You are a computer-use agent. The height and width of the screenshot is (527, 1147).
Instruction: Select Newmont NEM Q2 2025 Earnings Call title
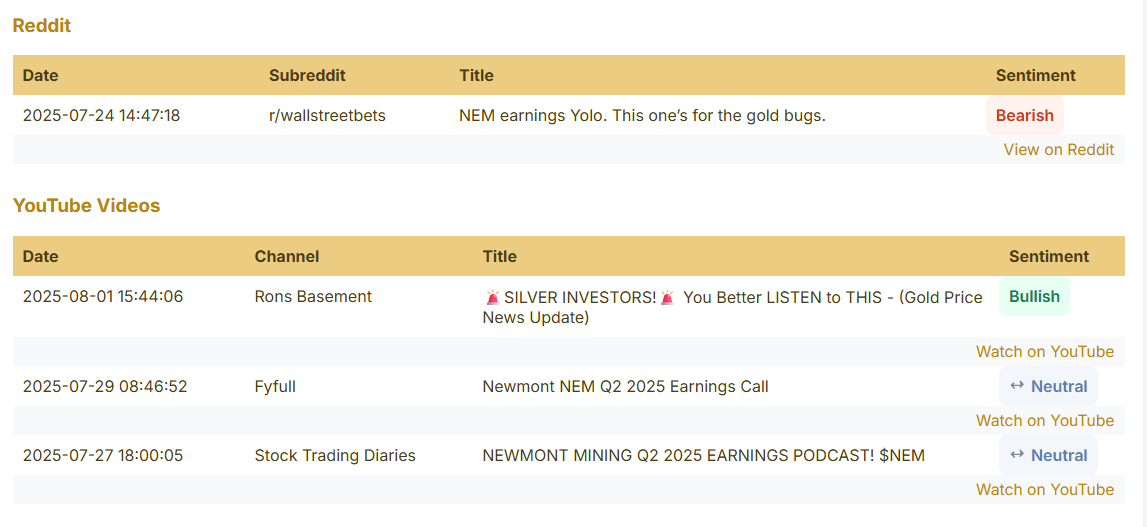point(625,386)
